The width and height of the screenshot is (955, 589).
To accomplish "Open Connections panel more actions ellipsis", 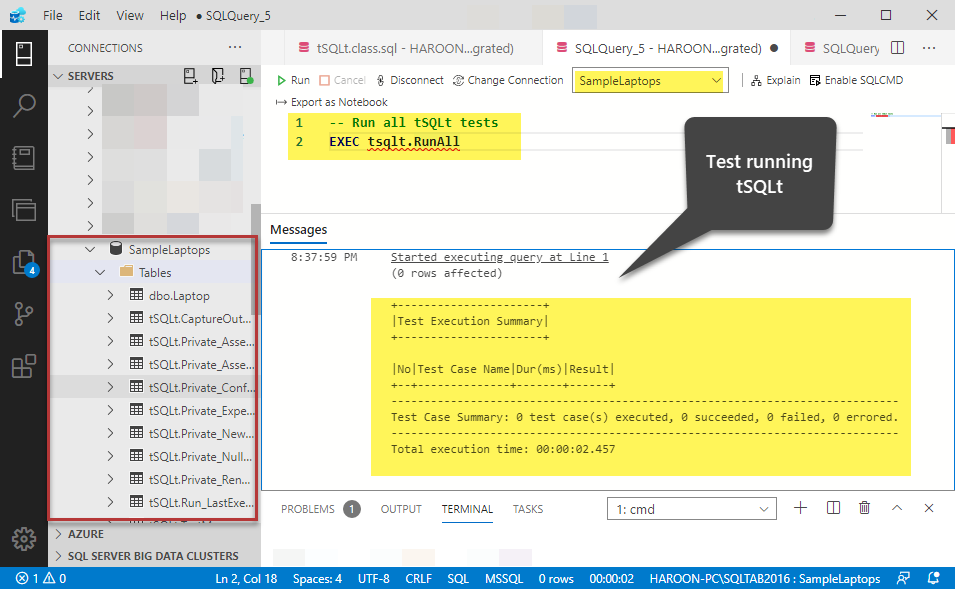I will click(x=235, y=47).
